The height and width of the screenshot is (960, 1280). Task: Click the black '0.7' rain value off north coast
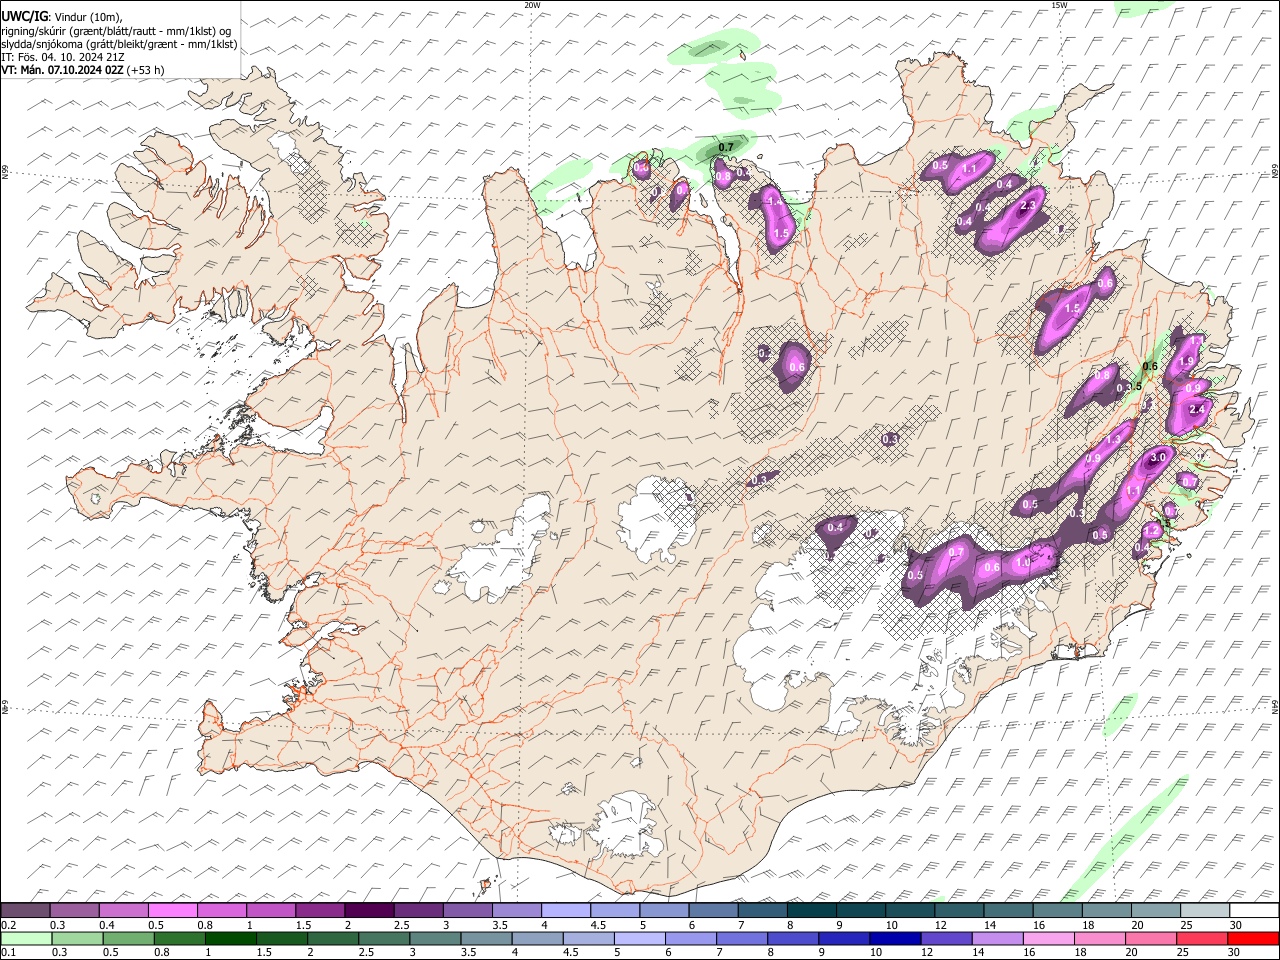click(726, 147)
